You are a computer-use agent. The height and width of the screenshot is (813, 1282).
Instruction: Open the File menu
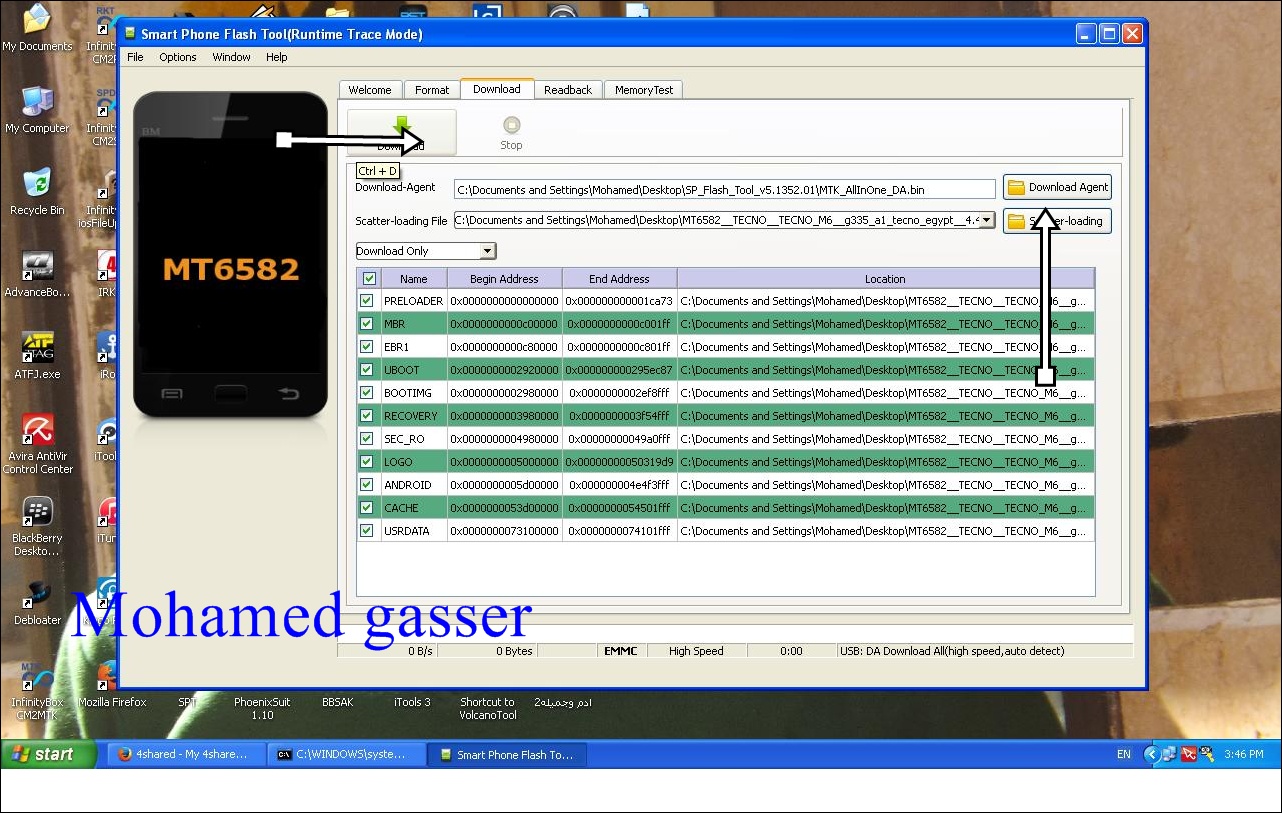[135, 57]
